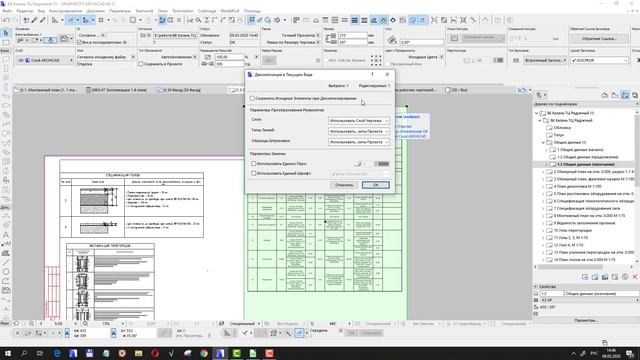
Task: Open Project Map in the Navigator
Action: [605, 95]
